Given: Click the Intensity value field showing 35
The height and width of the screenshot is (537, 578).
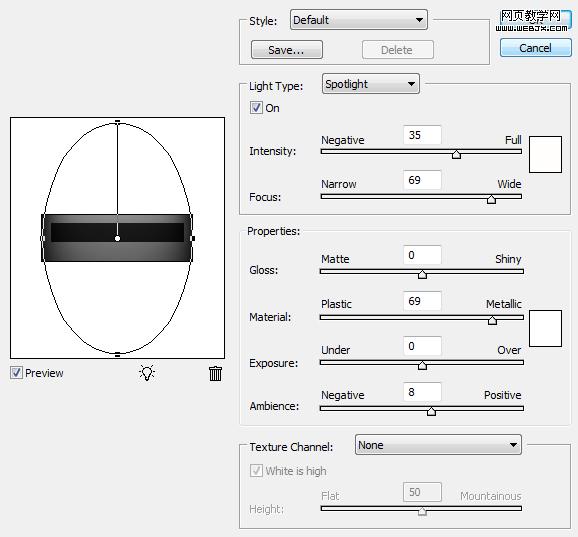Looking at the screenshot, I should click(422, 135).
